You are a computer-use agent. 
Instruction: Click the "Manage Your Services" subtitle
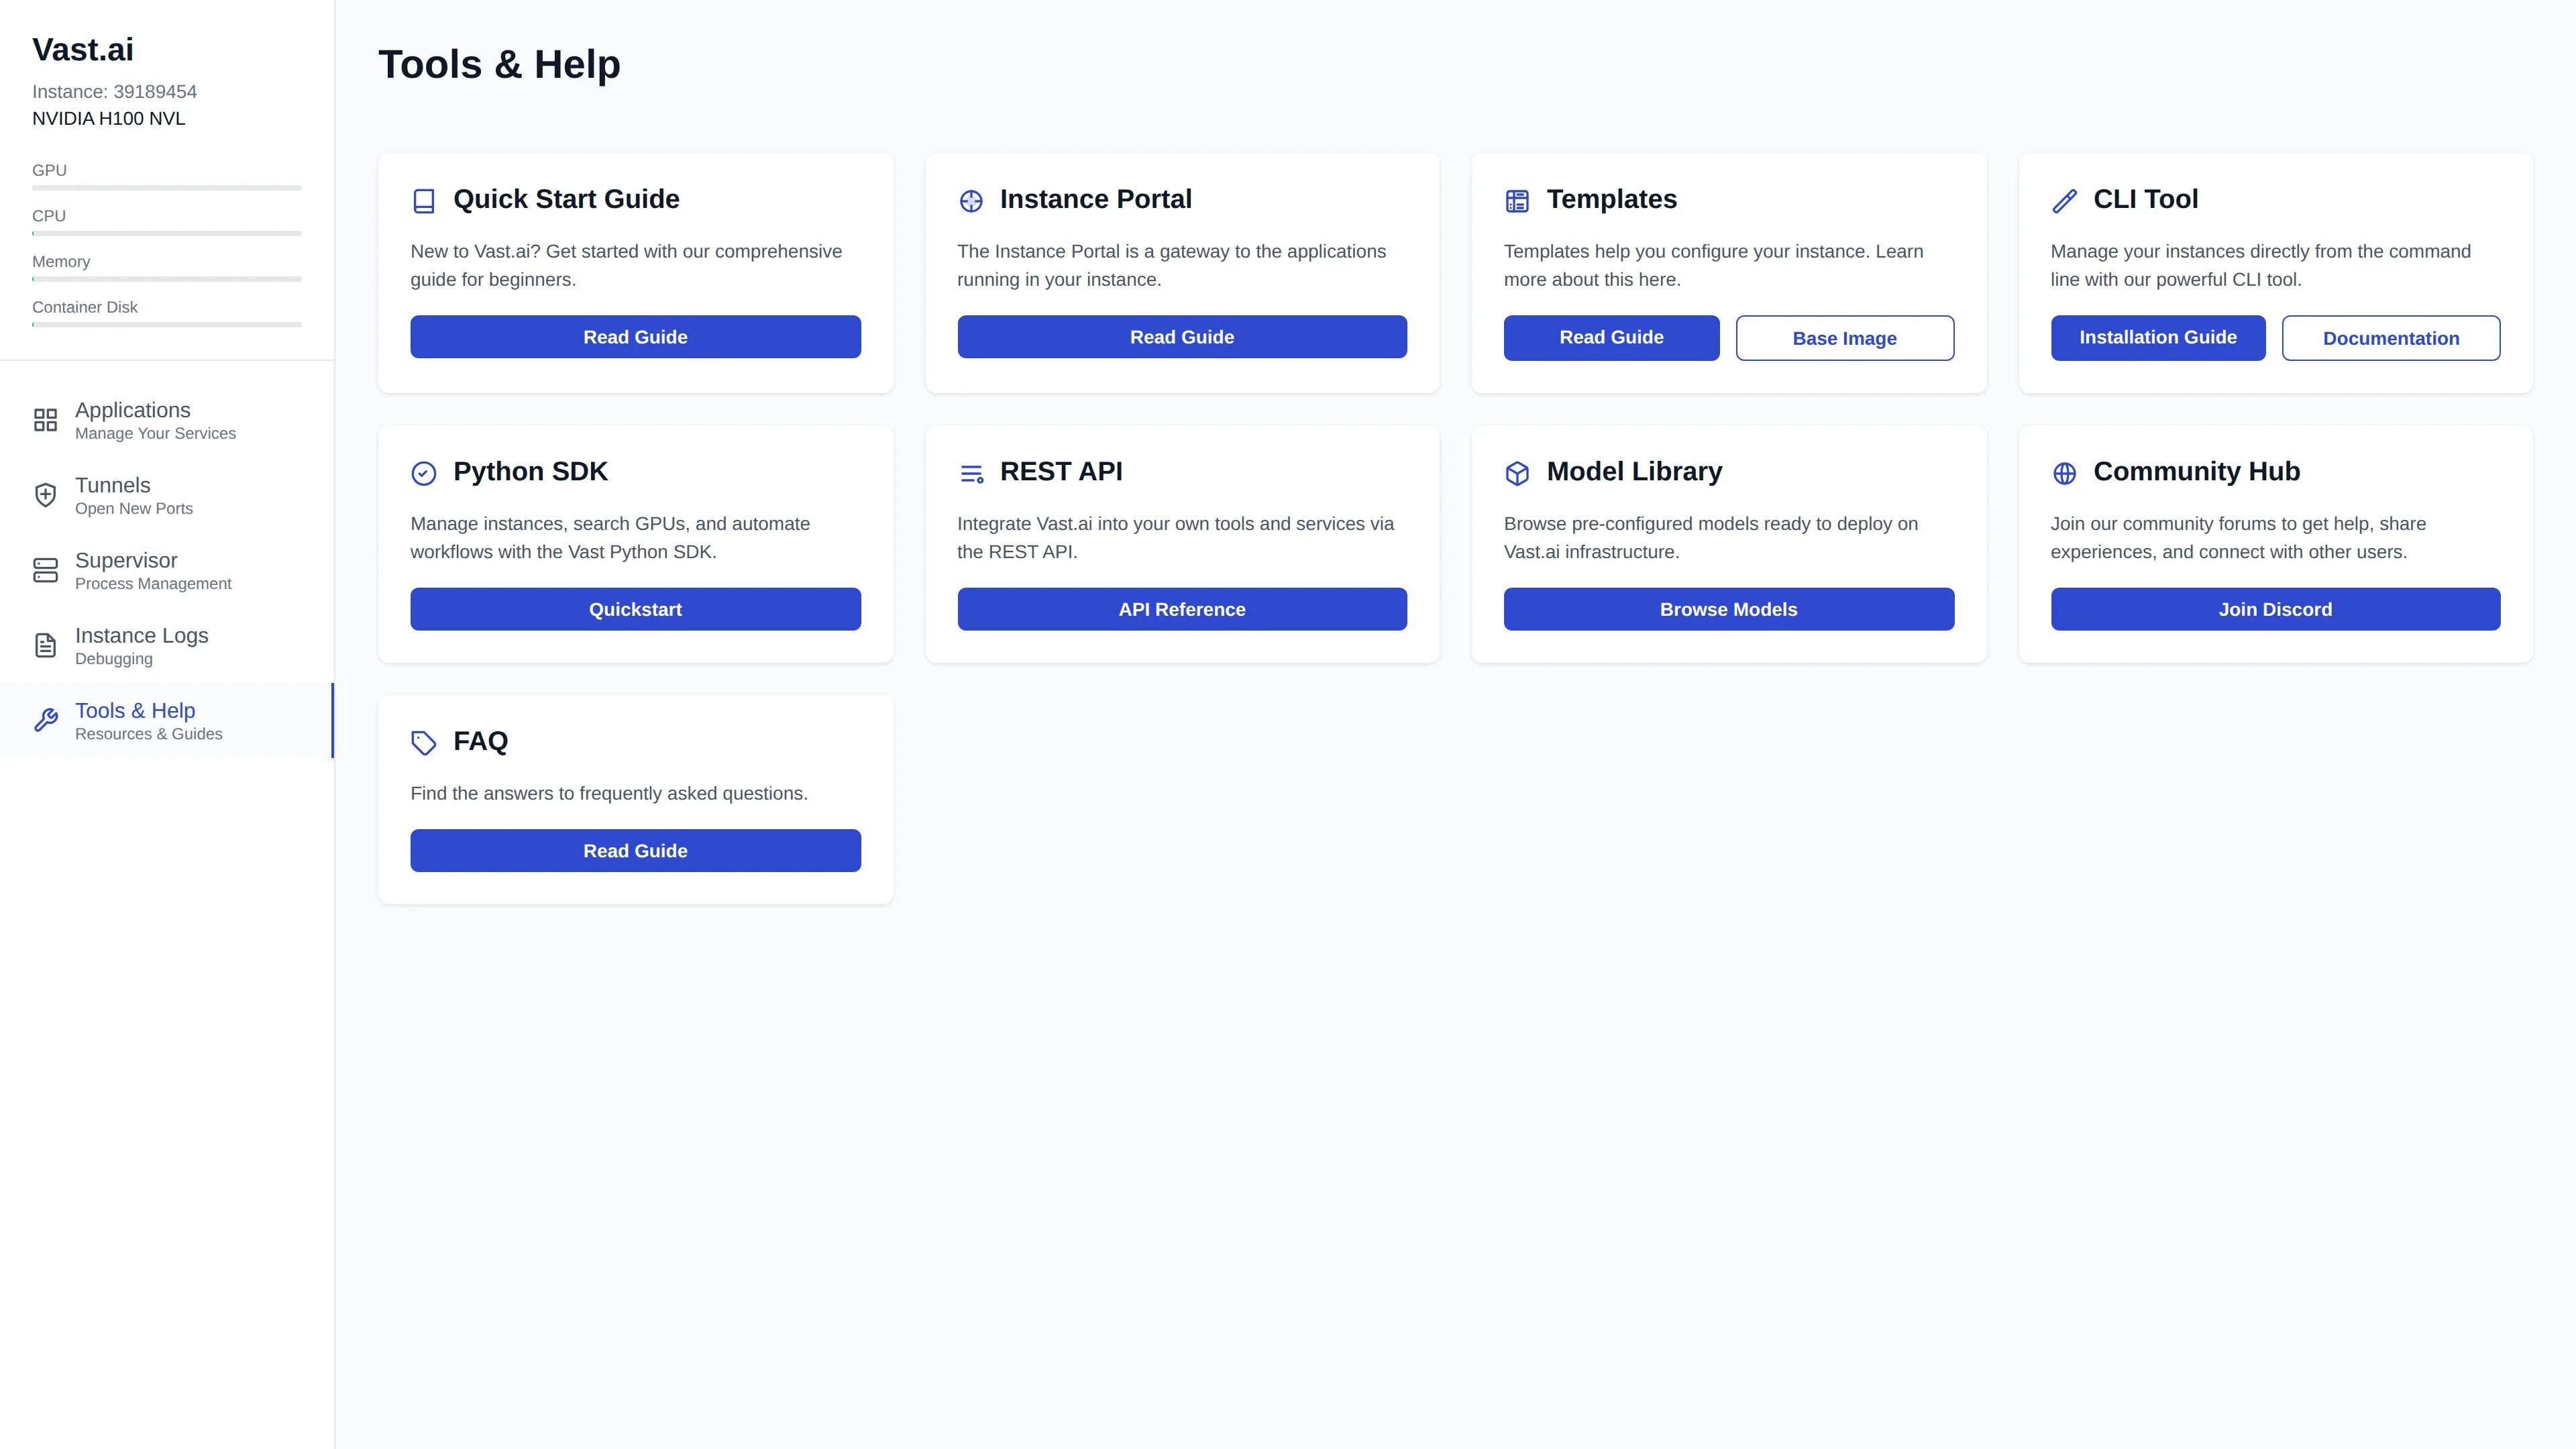[x=155, y=433]
